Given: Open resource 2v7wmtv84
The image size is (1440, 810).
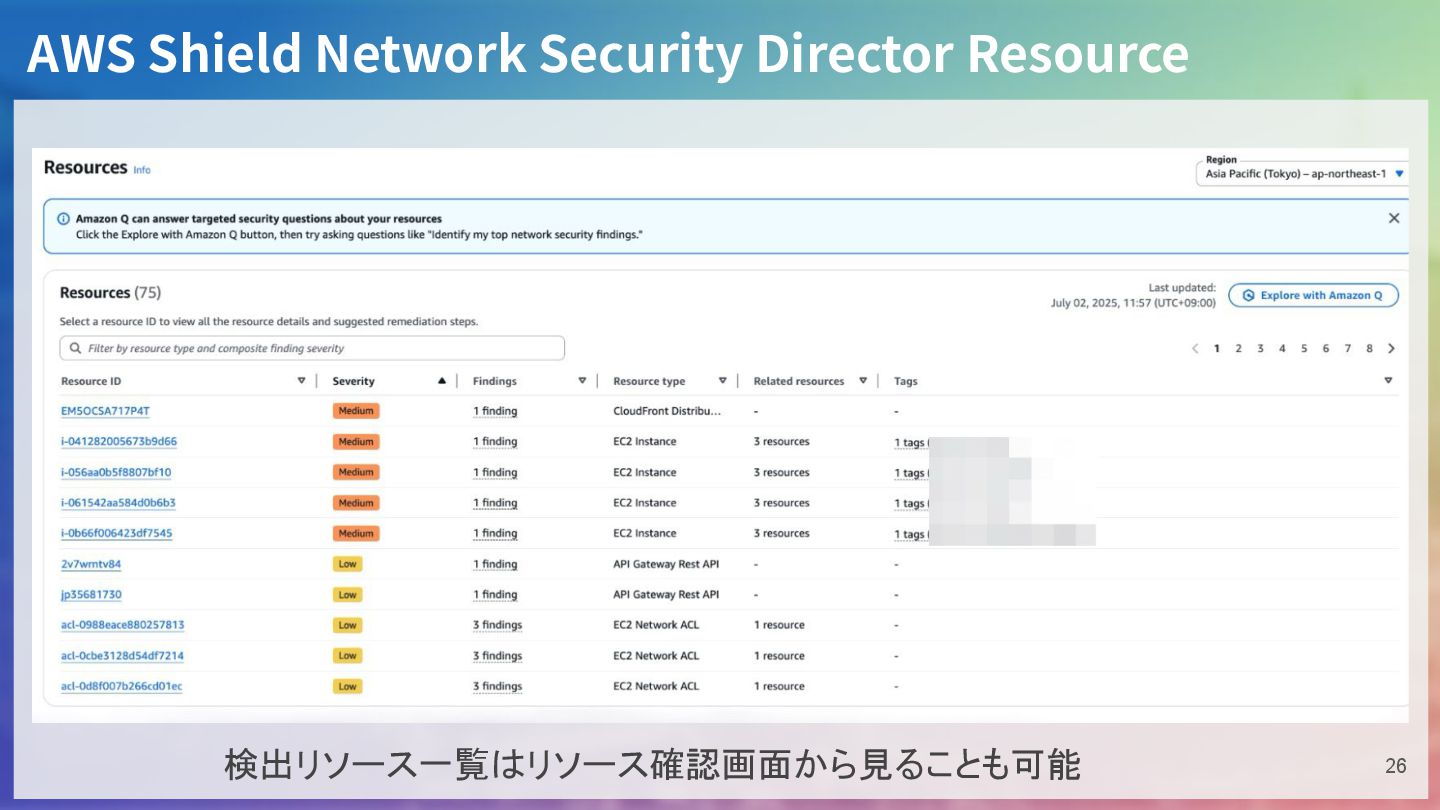Looking at the screenshot, I should tap(91, 564).
